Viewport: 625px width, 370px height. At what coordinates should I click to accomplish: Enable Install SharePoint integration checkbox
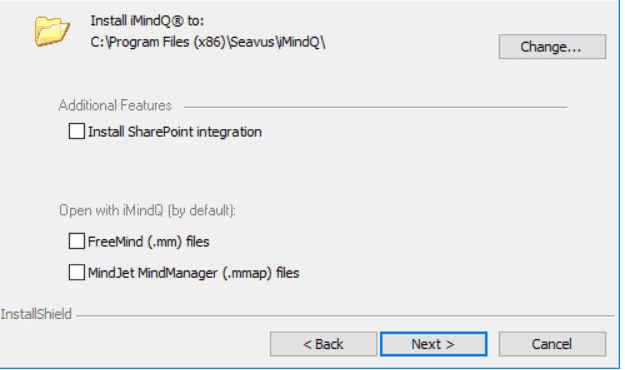pyautogui.click(x=77, y=131)
